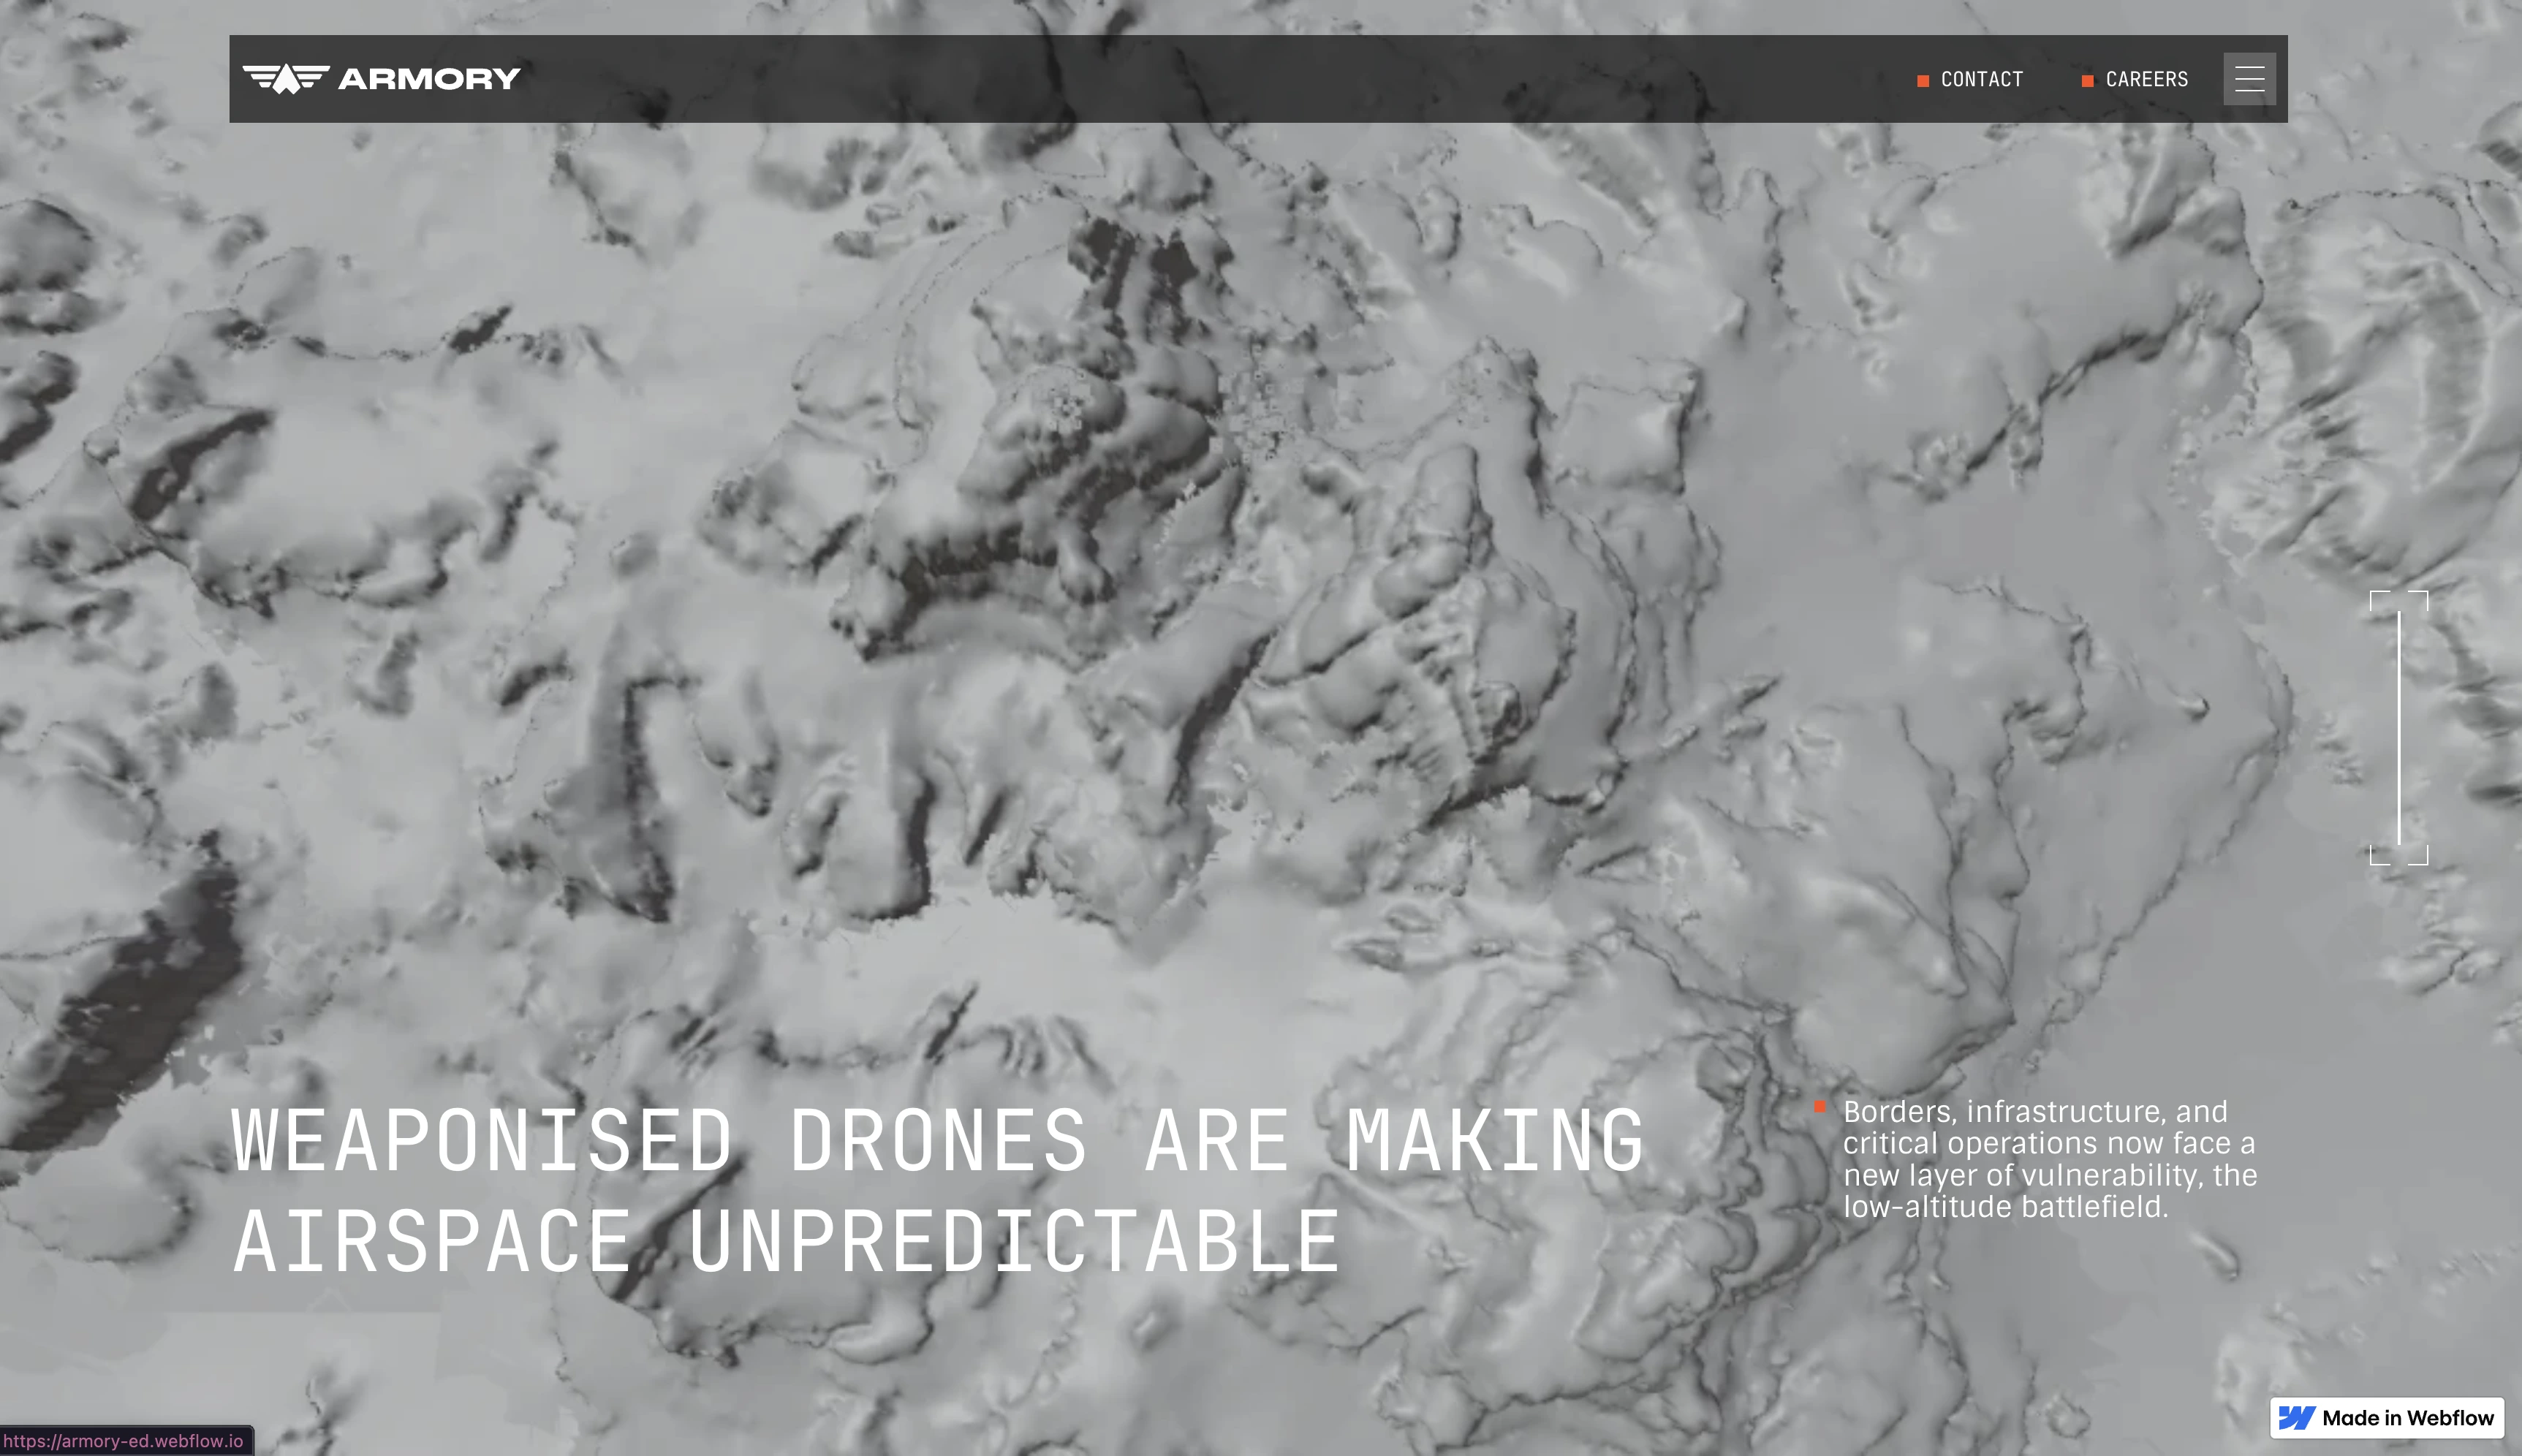Click the ARMORY wordmark text
Viewport: 2522px width, 1456px height.
429,79
